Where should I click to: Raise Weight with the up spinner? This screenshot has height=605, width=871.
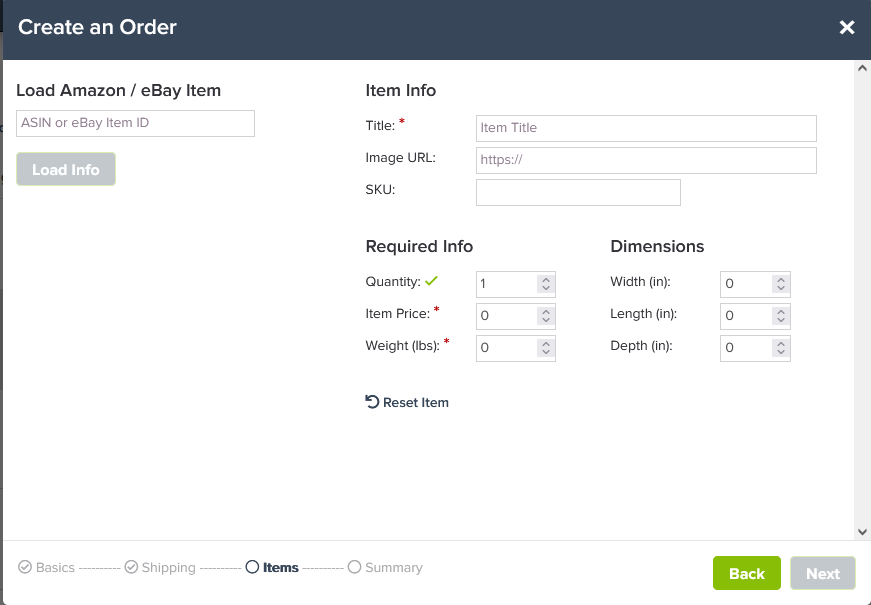(x=546, y=344)
